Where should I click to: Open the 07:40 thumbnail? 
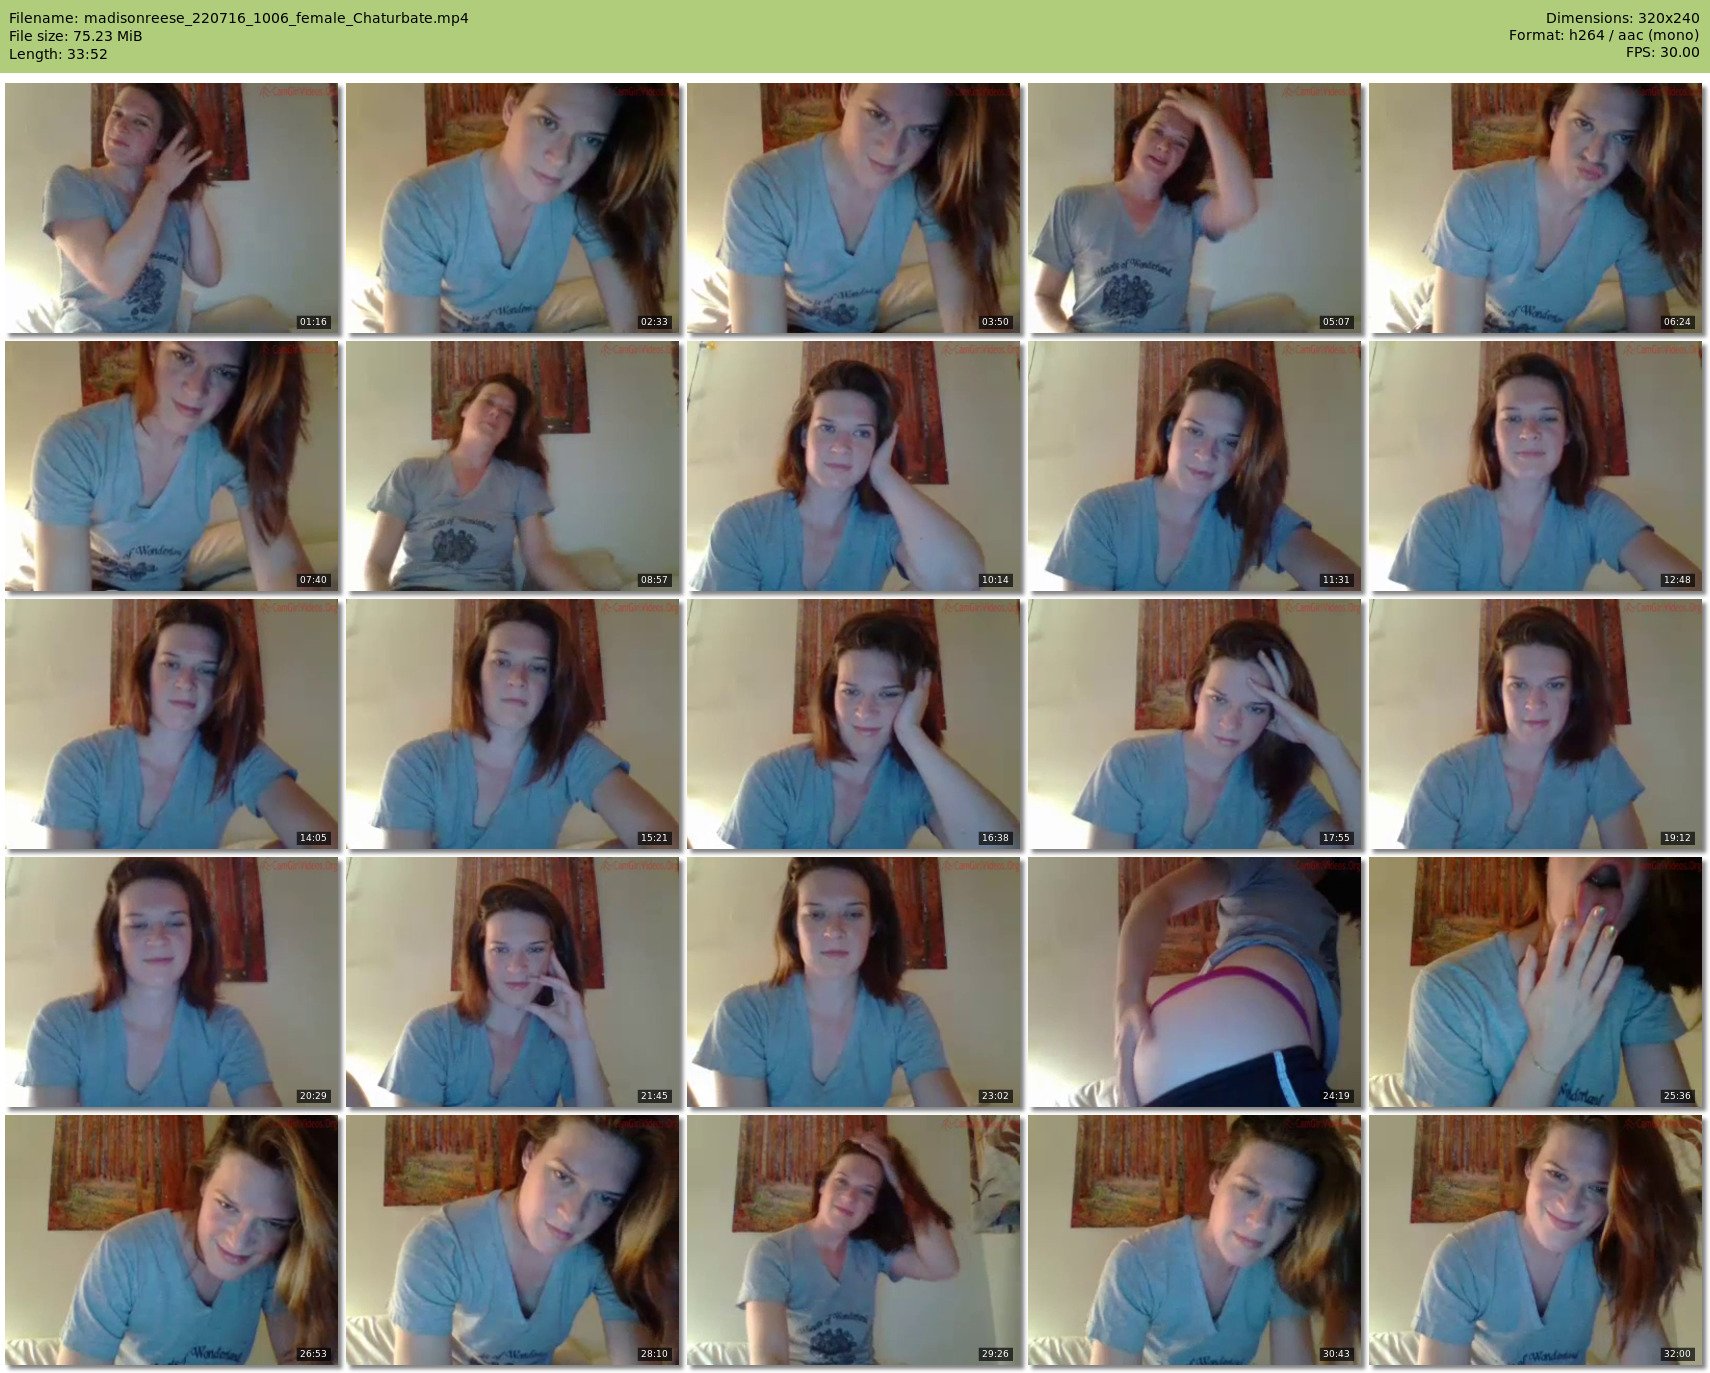(x=172, y=466)
